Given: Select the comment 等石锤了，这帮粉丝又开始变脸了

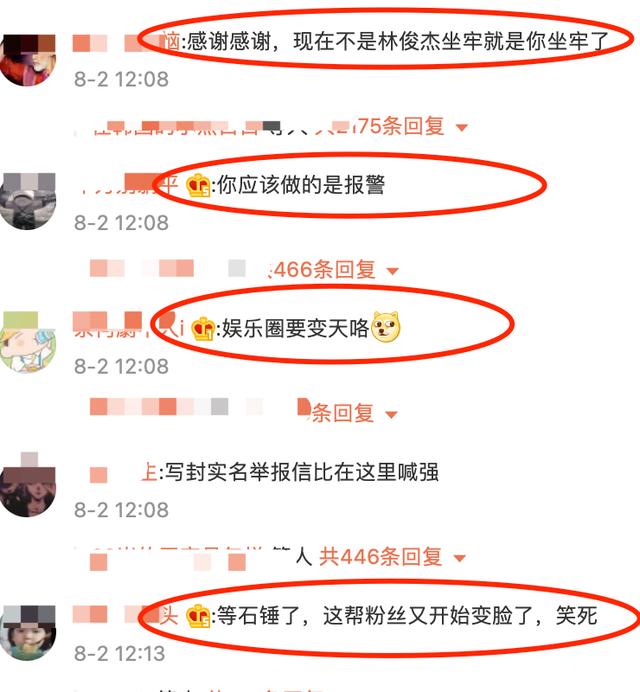Looking at the screenshot, I should 407,616.
